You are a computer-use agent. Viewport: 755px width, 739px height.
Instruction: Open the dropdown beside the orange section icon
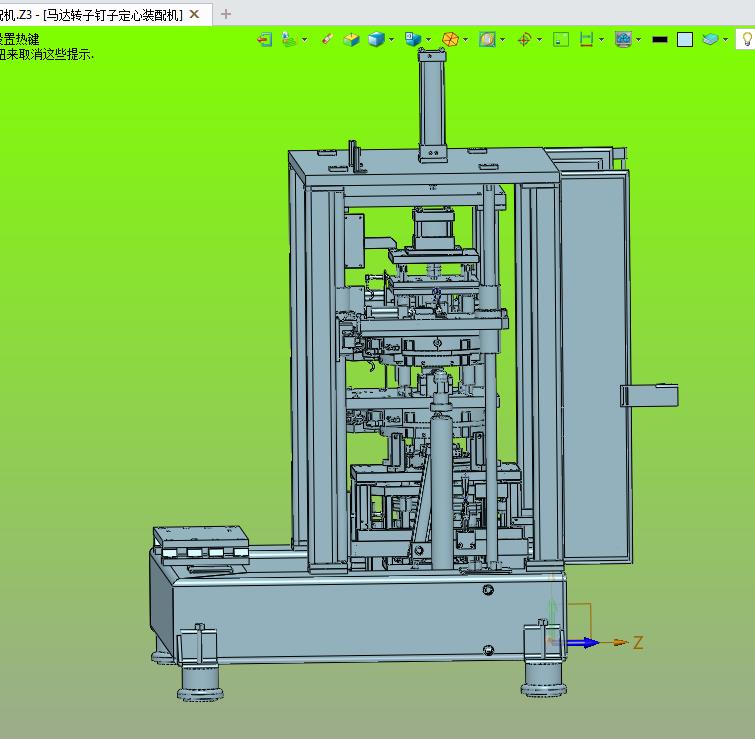click(466, 39)
